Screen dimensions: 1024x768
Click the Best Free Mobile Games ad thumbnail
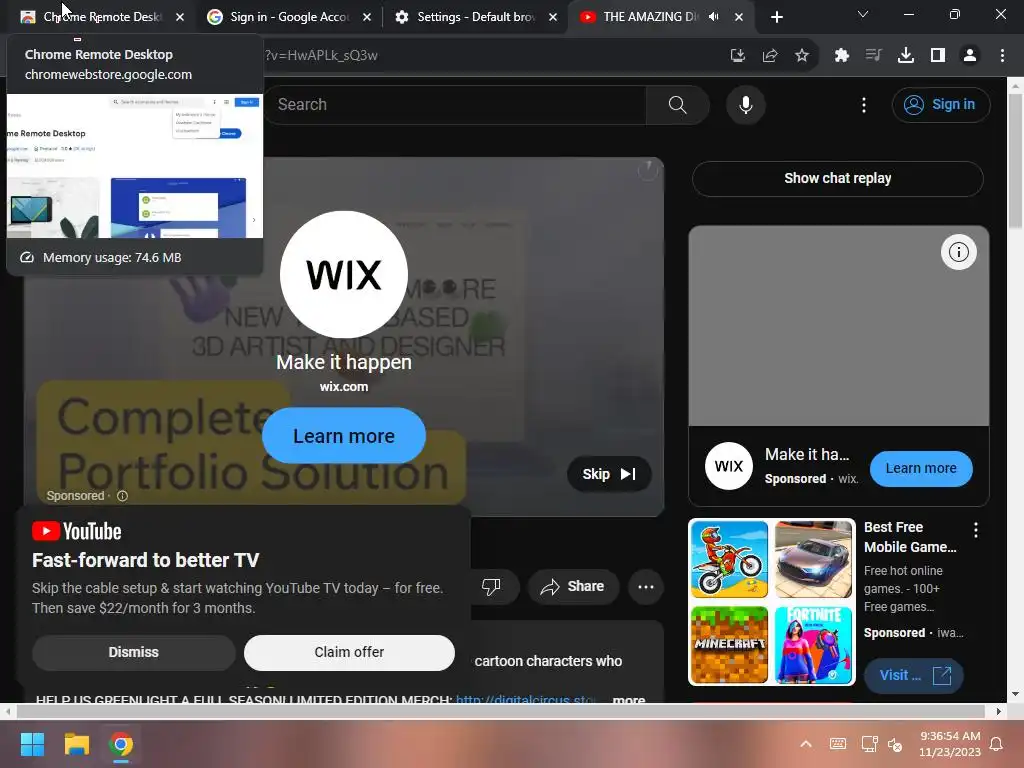pyautogui.click(x=771, y=602)
